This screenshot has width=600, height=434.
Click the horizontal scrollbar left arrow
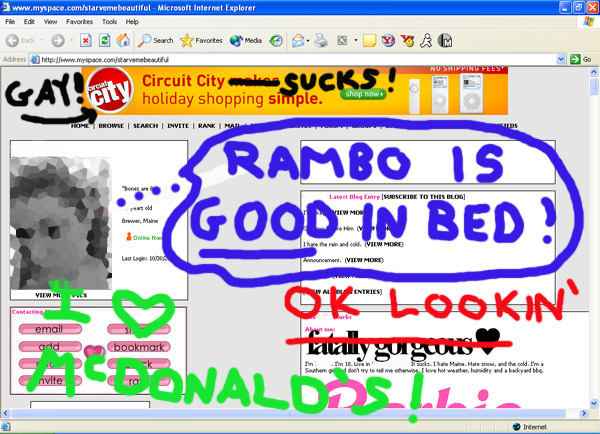[x=5, y=413]
